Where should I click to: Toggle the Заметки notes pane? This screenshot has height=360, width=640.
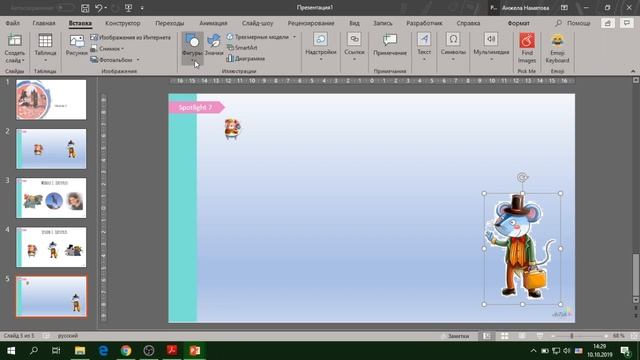click(x=455, y=336)
